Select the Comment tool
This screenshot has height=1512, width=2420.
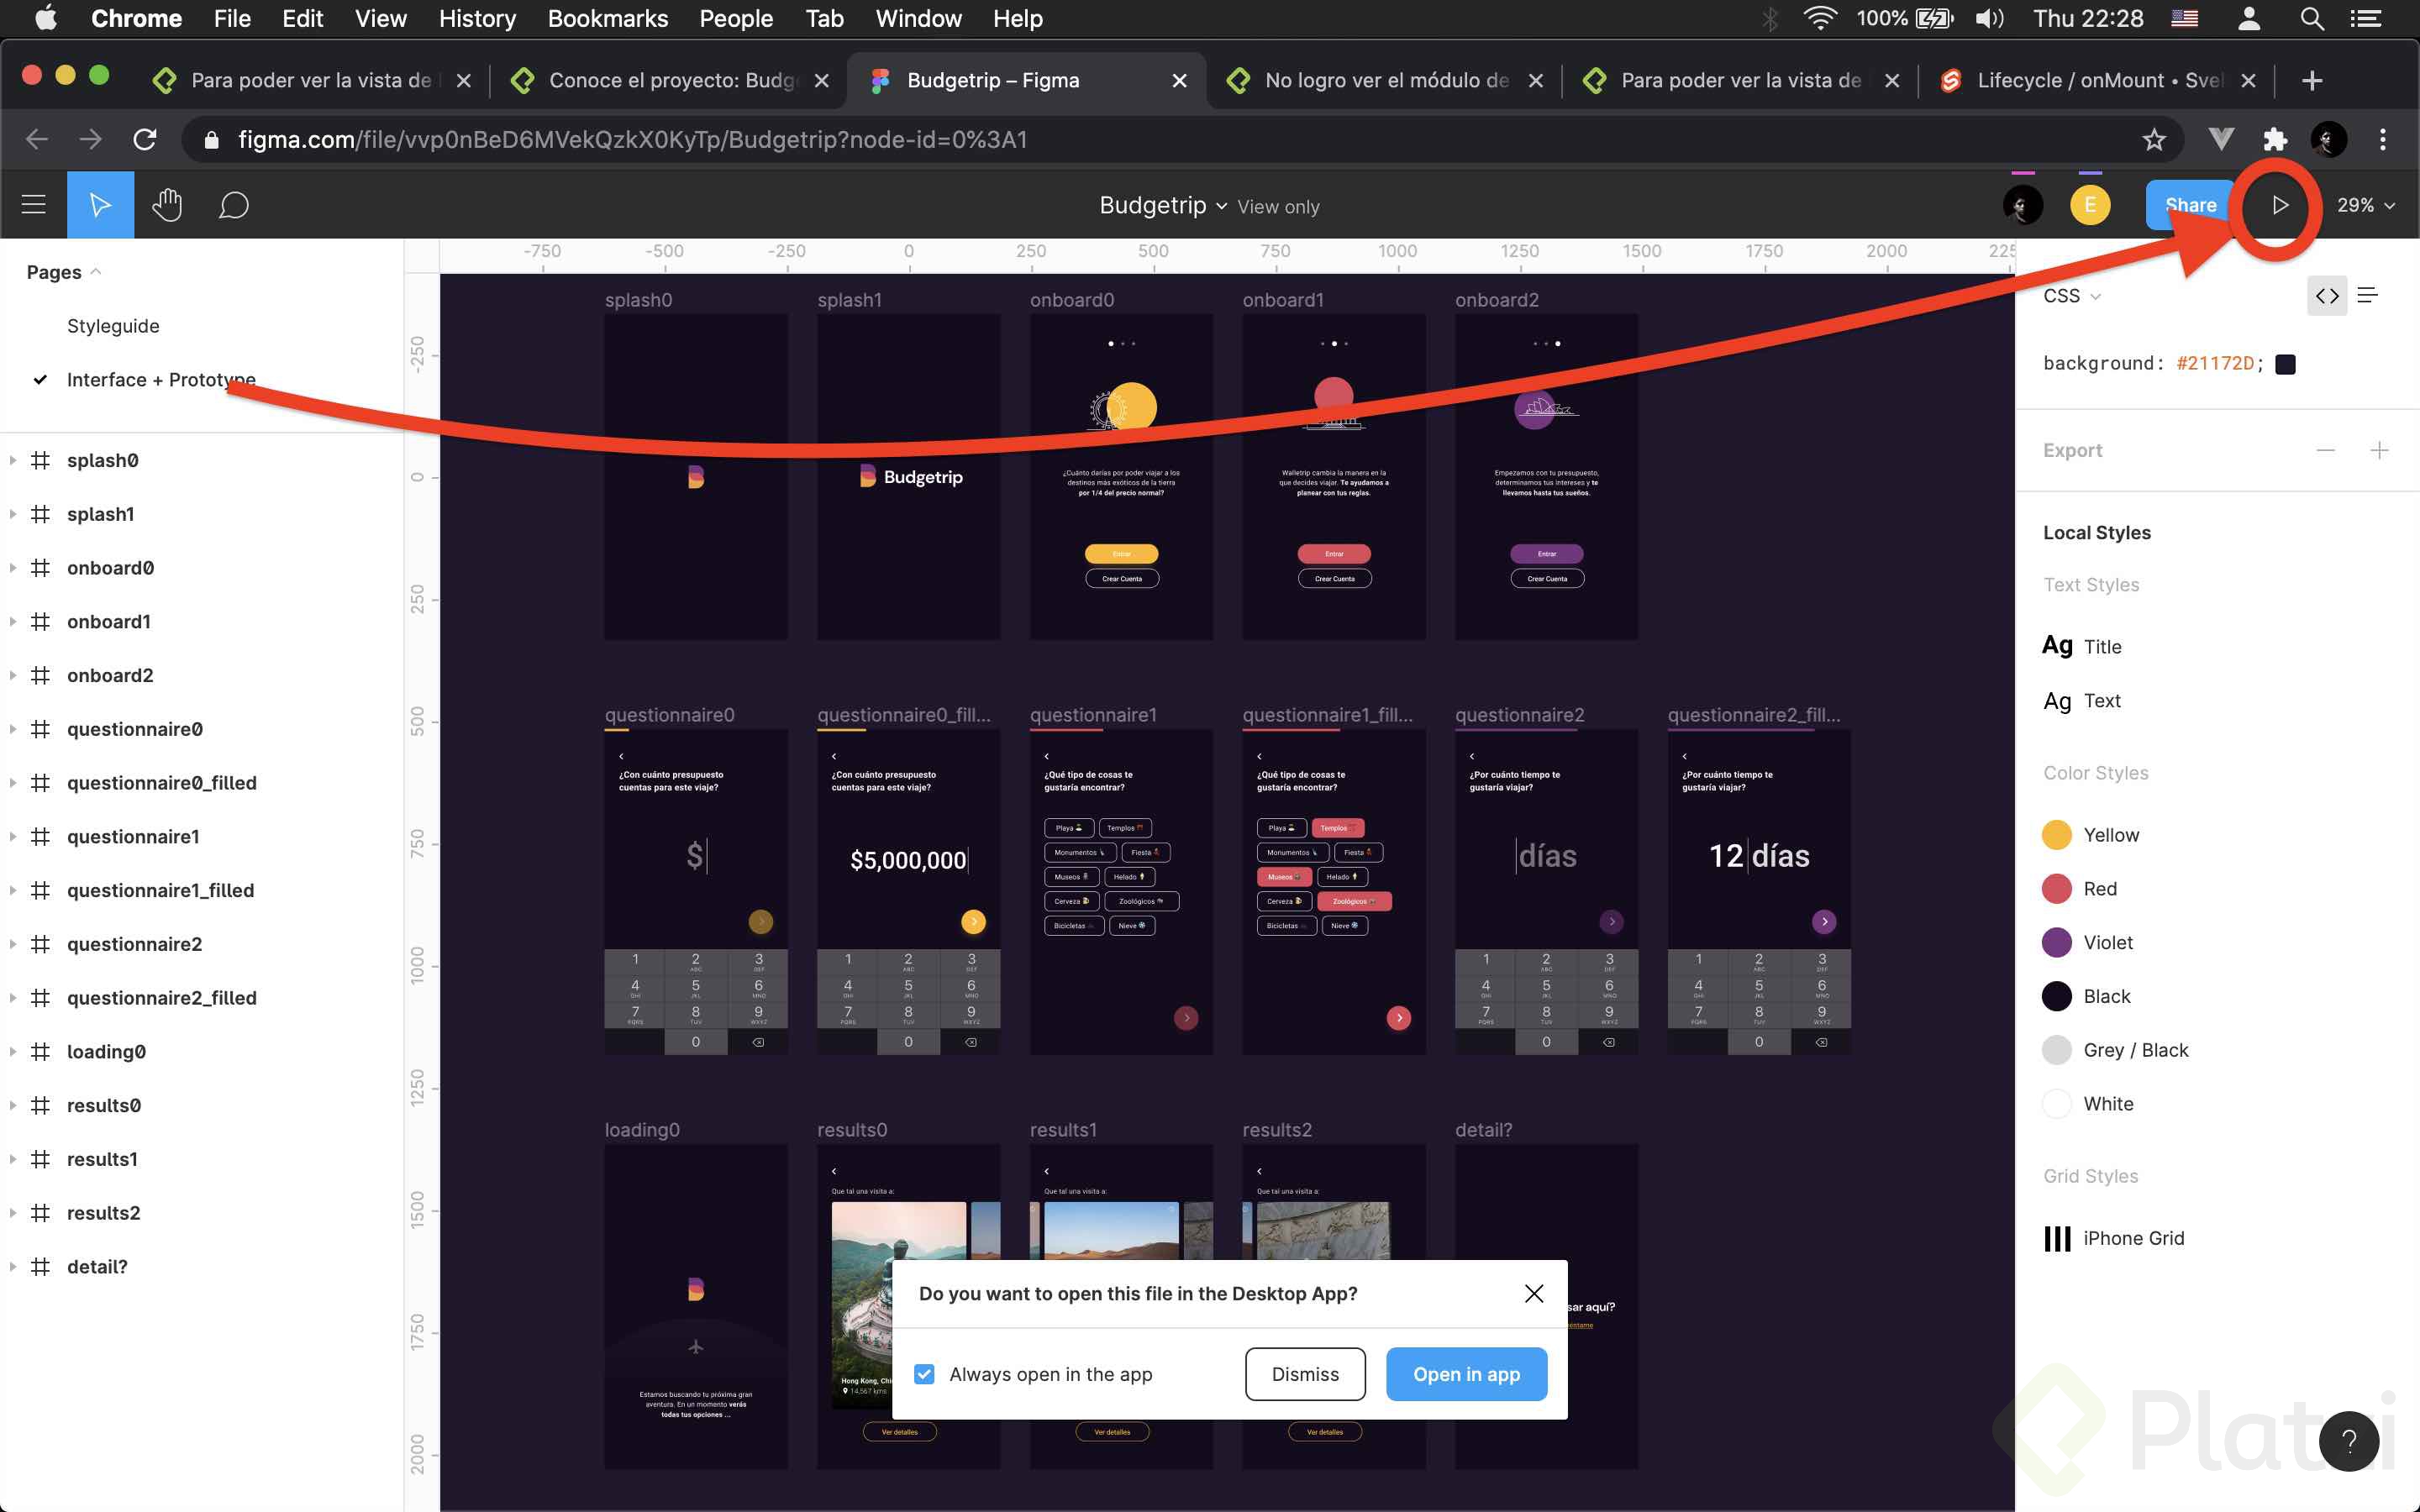tap(233, 205)
